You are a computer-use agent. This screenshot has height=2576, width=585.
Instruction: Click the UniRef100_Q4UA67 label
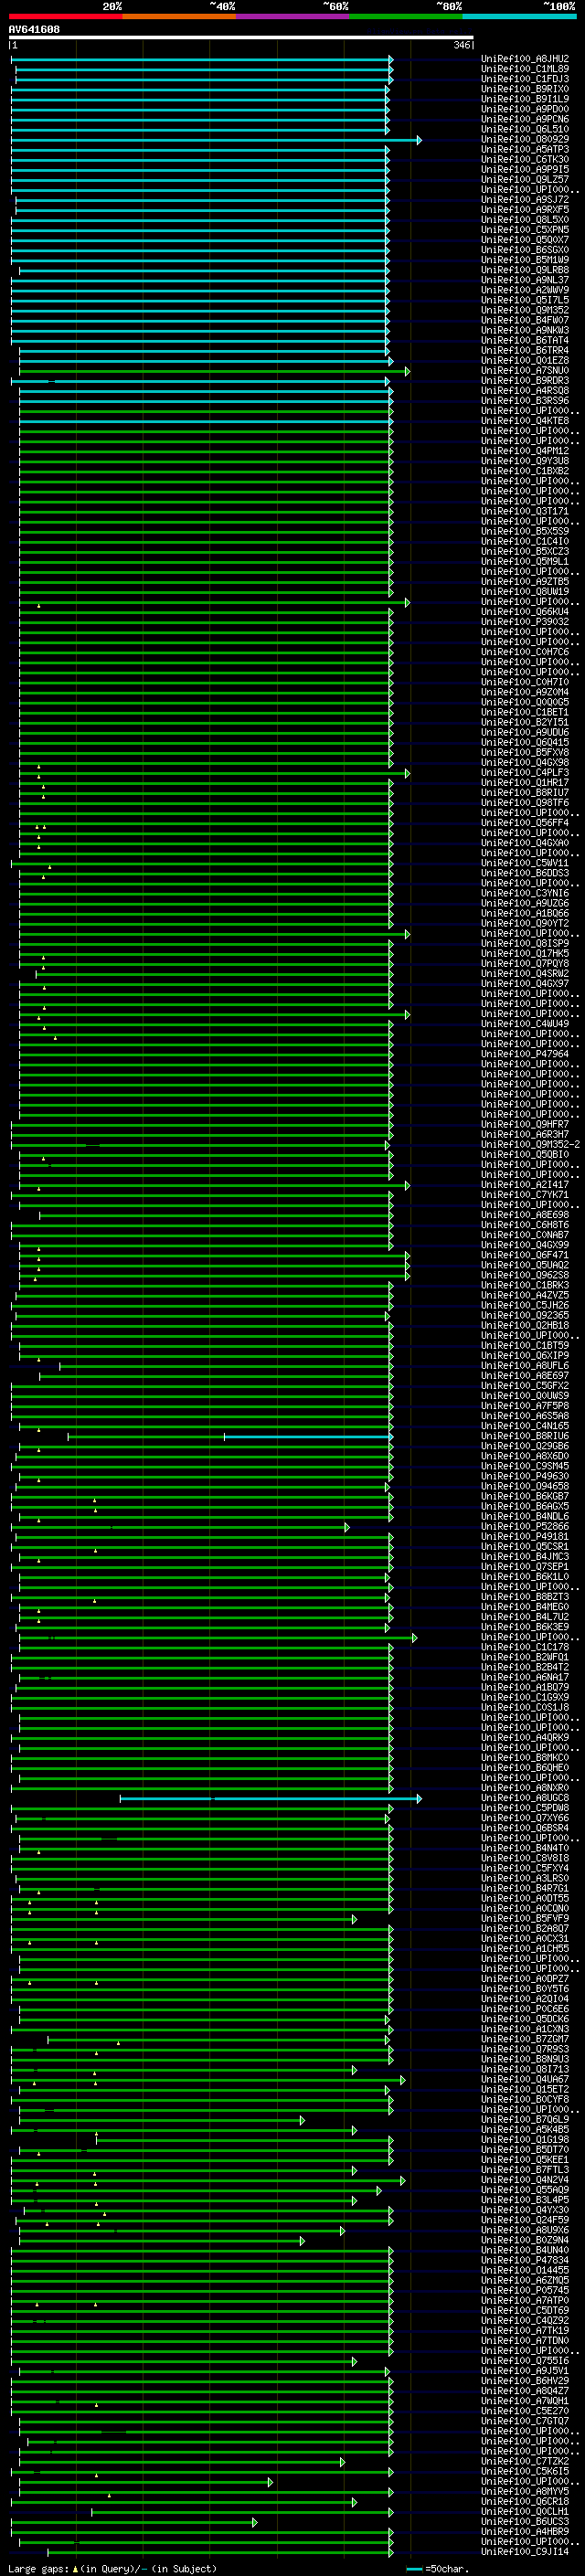[525, 2079]
